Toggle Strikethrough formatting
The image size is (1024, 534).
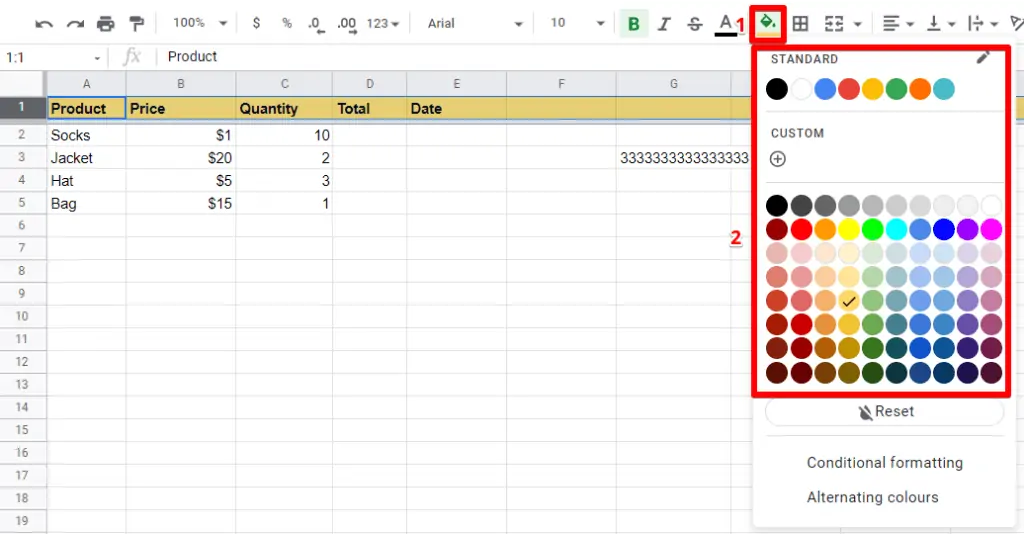(695, 23)
